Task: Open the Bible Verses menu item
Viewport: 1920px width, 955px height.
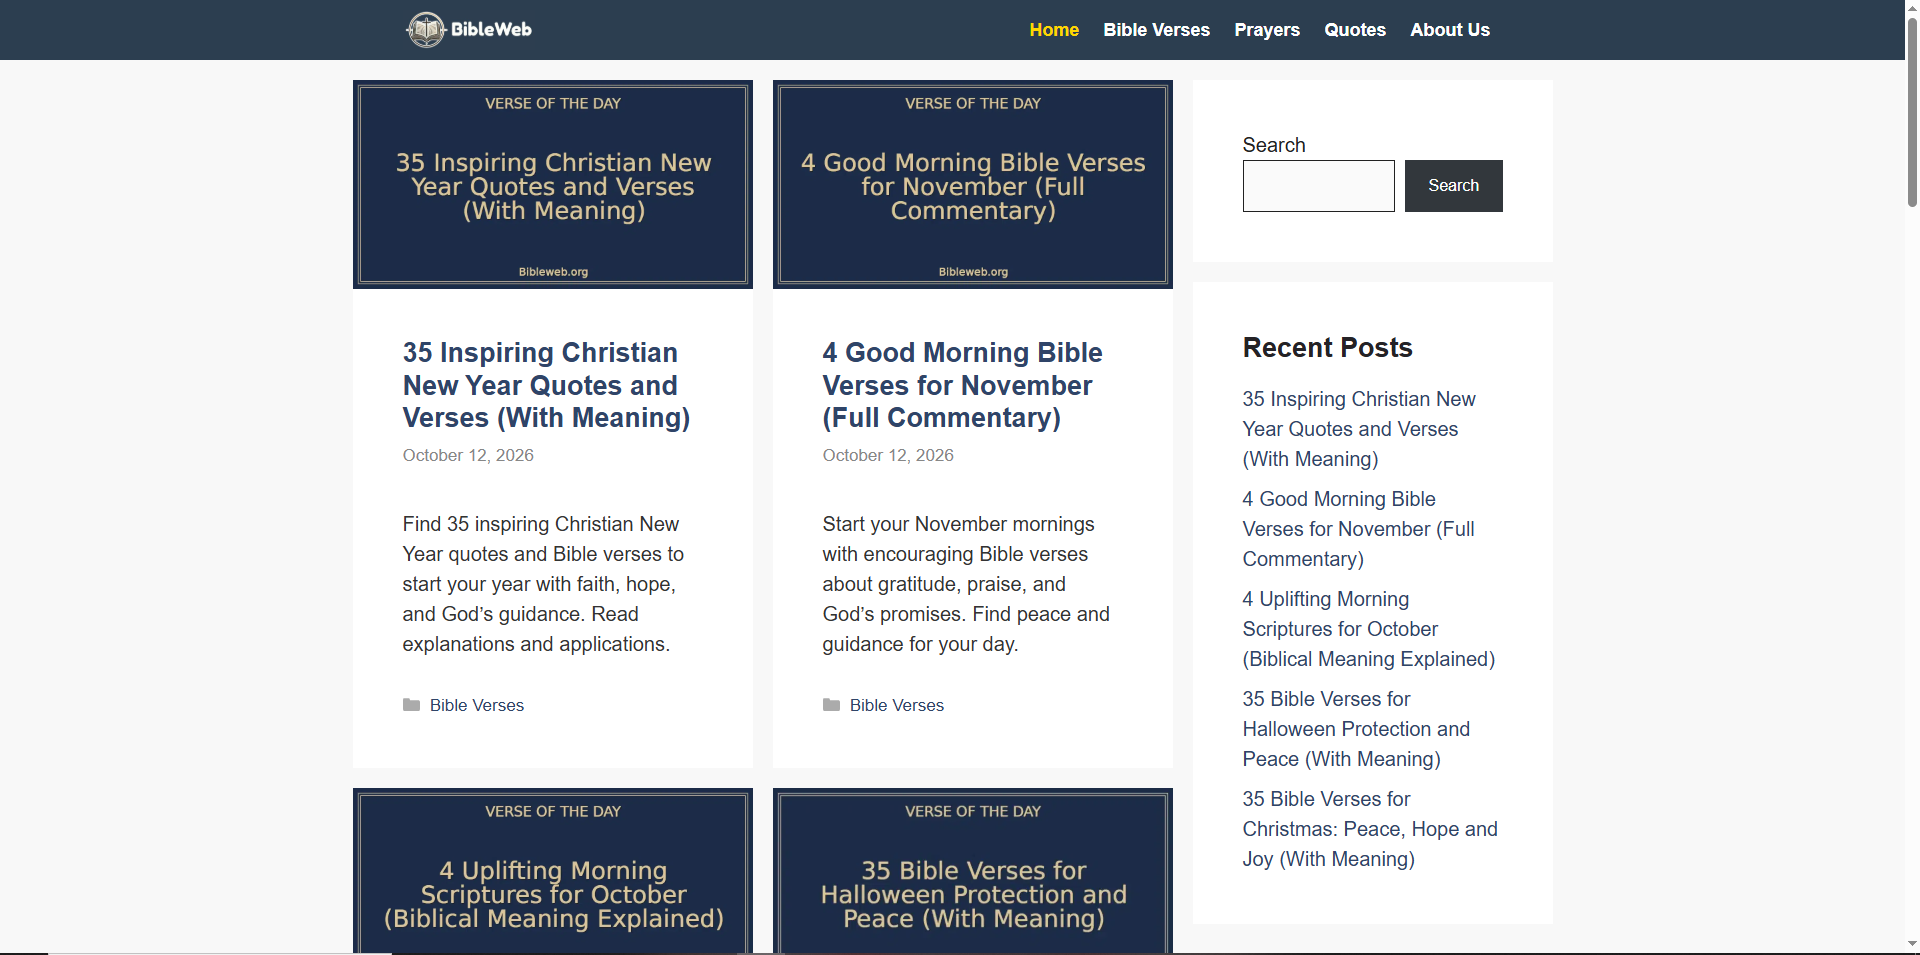Action: click(x=1156, y=30)
